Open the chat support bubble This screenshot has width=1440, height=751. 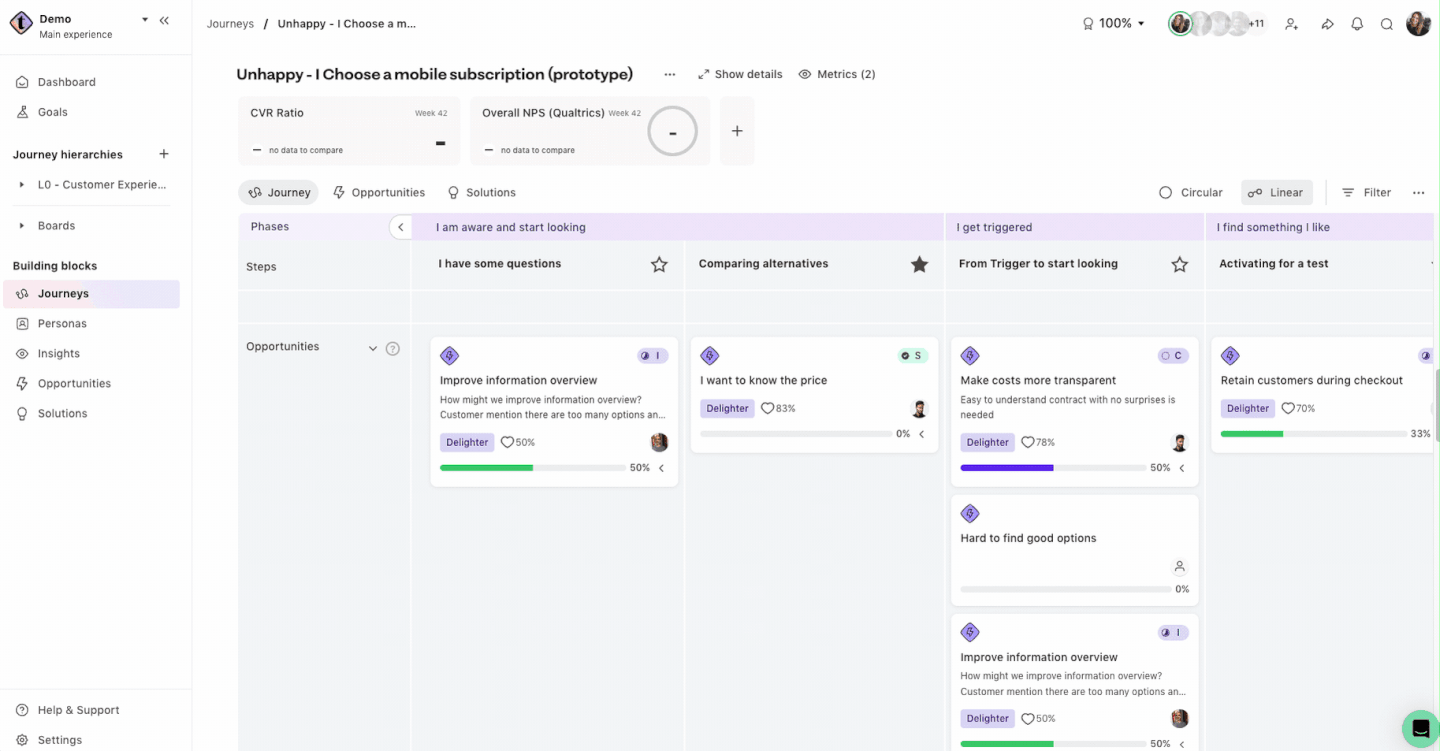click(1420, 729)
